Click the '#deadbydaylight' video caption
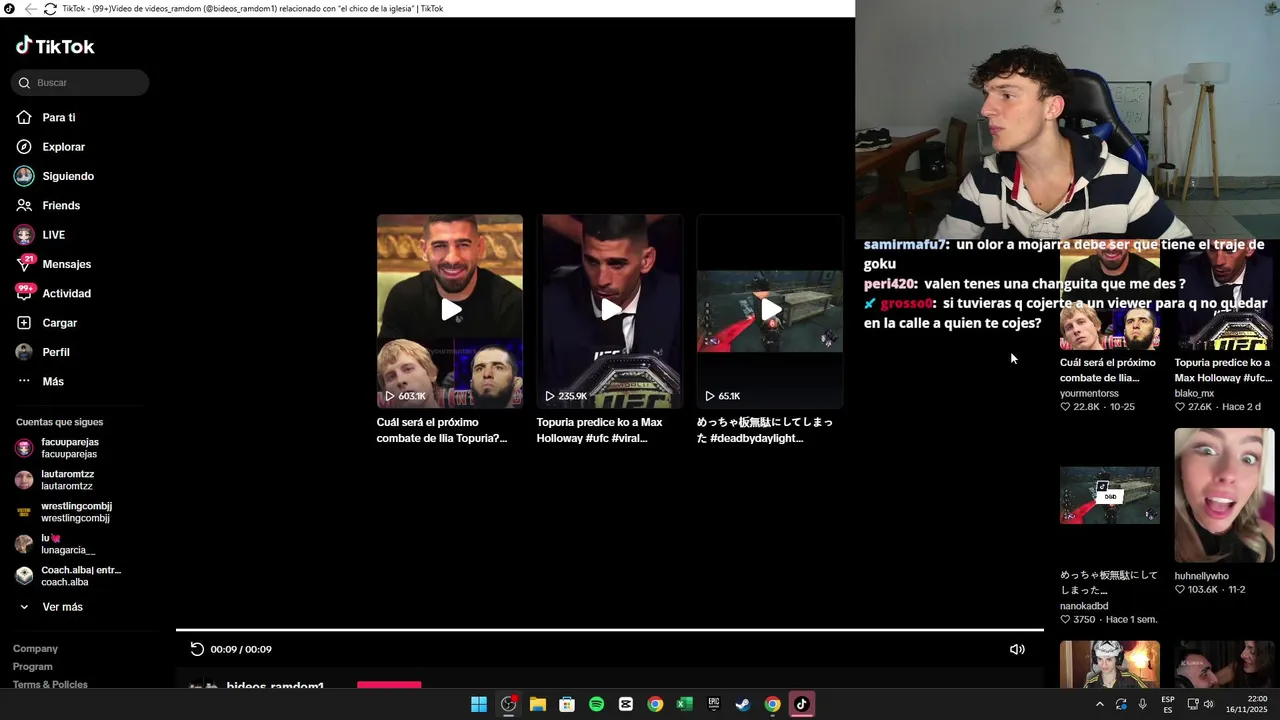Screen dimensions: 1280x720 (765, 430)
